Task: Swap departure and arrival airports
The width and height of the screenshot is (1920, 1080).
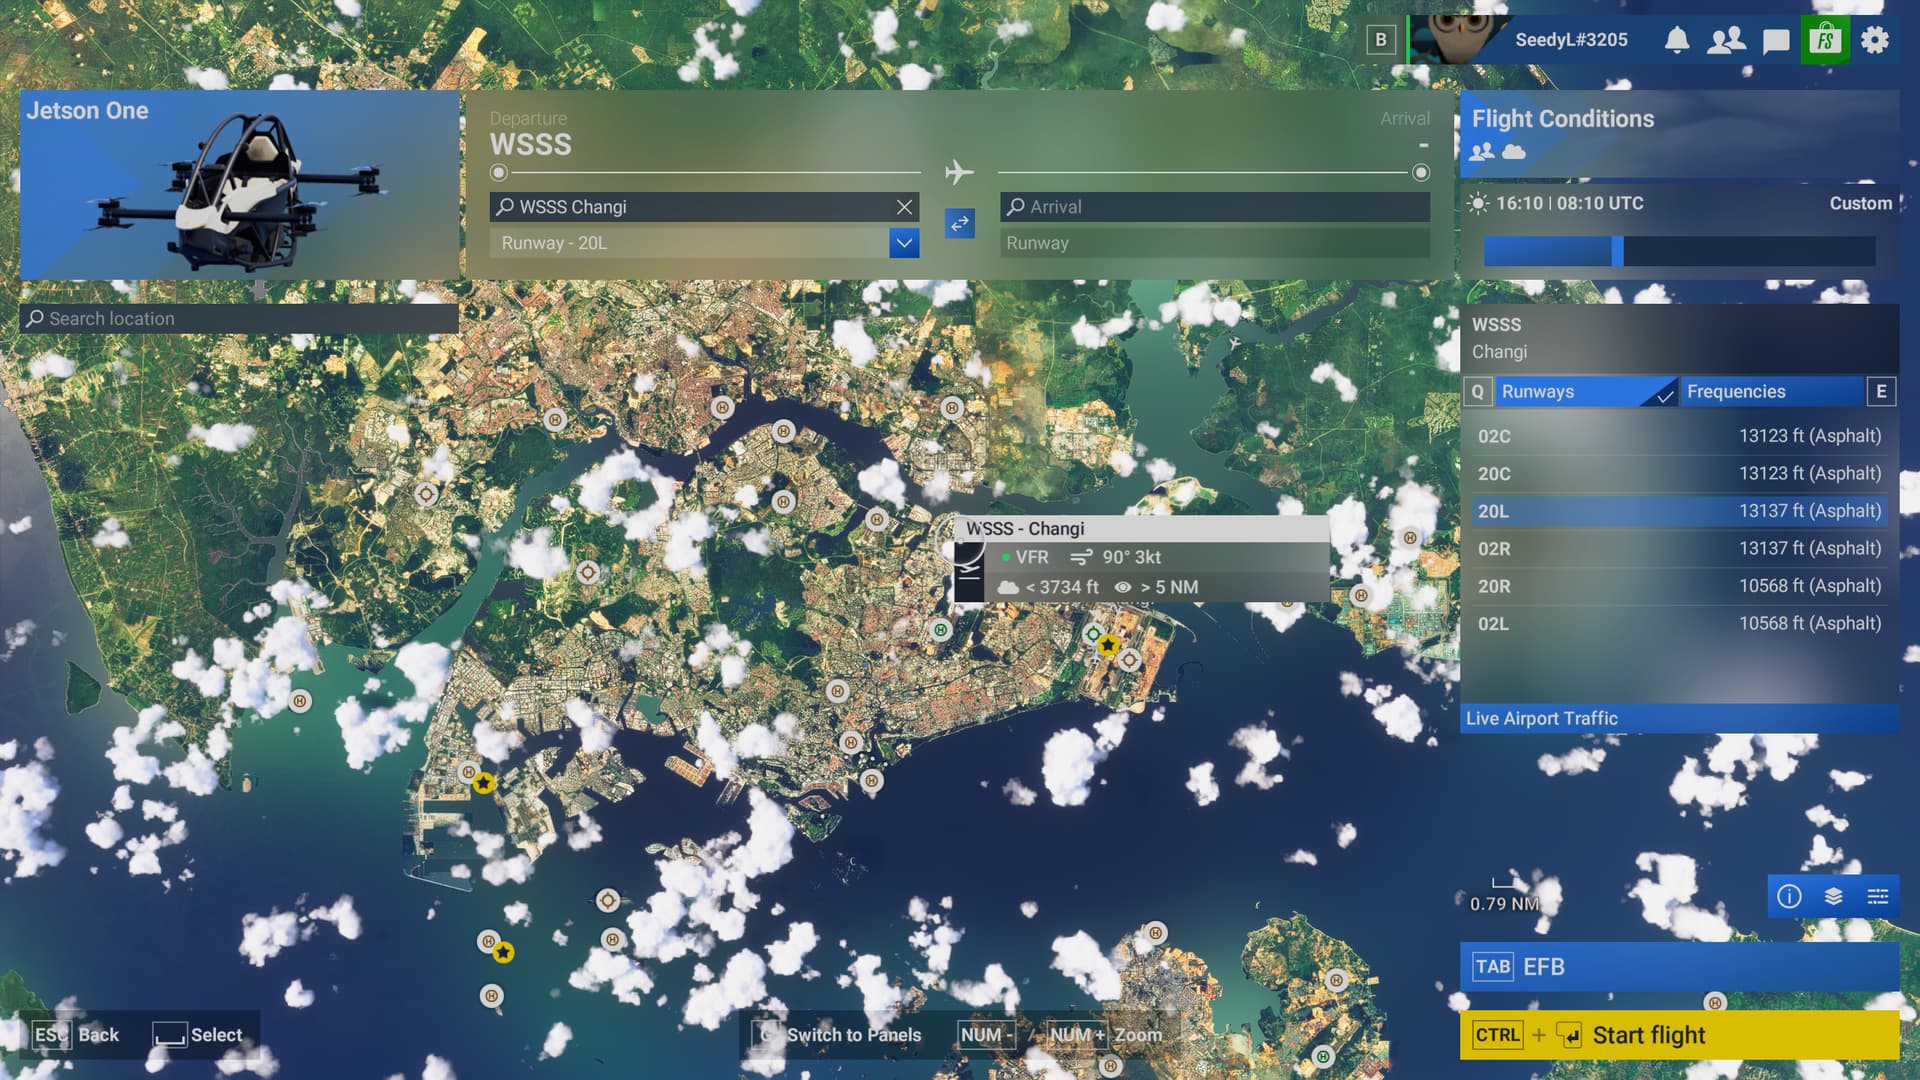Action: (x=959, y=223)
